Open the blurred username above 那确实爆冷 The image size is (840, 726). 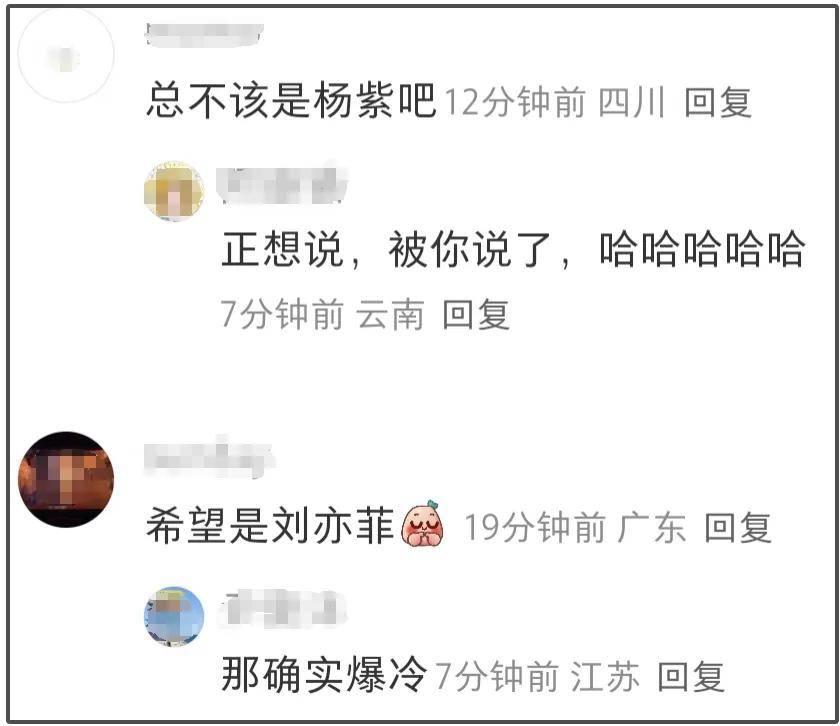coord(282,608)
